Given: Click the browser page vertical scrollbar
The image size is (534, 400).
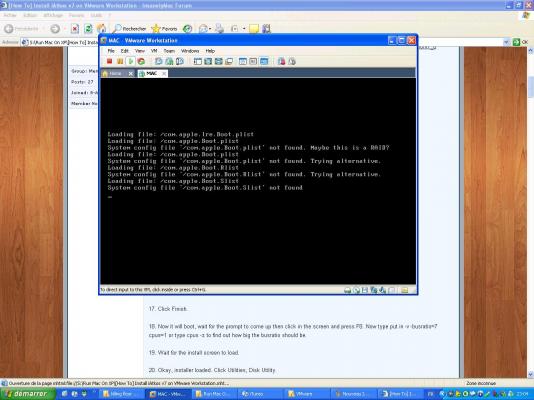Looking at the screenshot, I should [530, 212].
